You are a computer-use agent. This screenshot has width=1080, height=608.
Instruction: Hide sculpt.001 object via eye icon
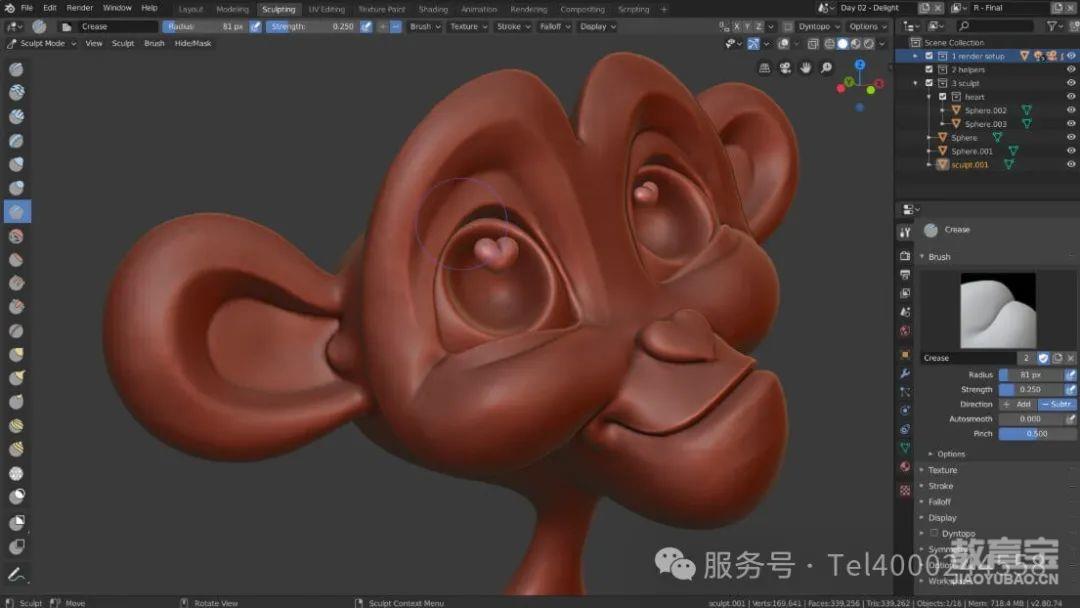[1071, 165]
